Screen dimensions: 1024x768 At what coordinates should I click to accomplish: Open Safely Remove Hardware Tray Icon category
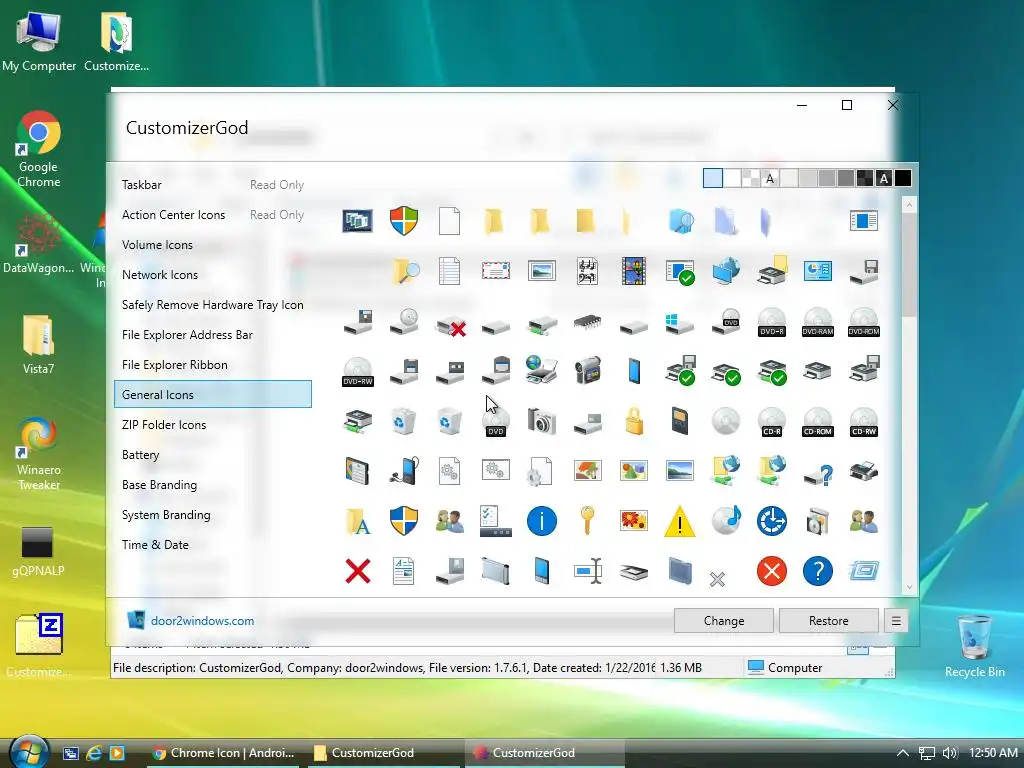(213, 305)
